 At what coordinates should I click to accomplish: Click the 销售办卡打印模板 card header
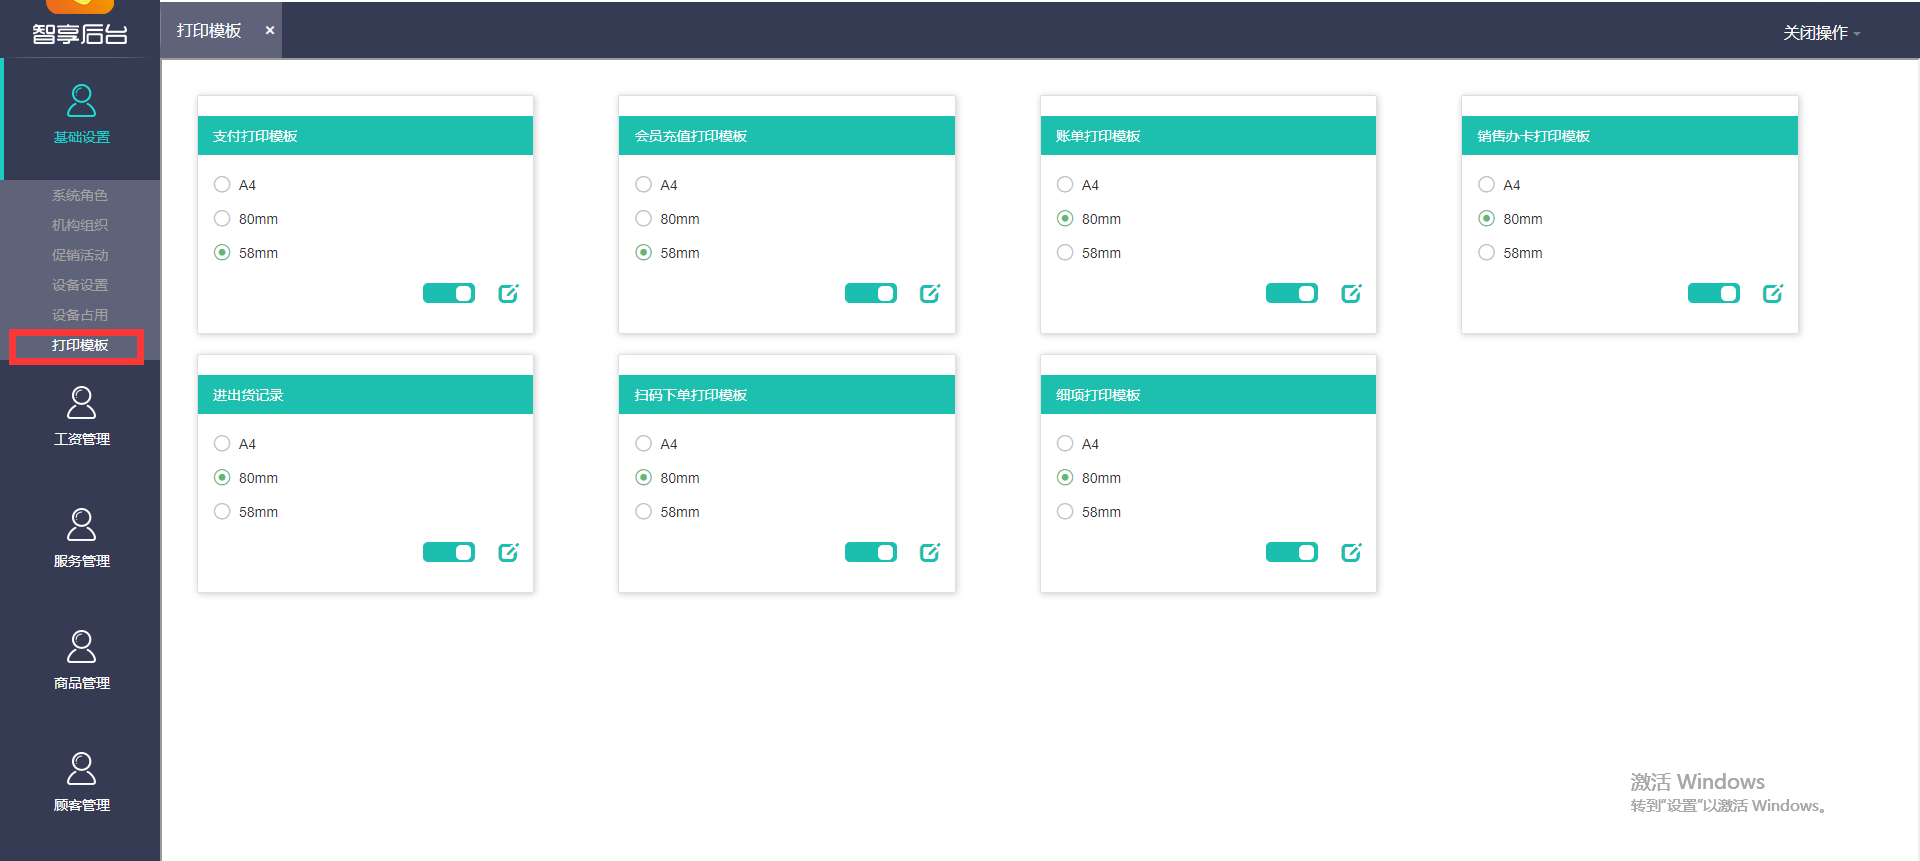click(1630, 136)
